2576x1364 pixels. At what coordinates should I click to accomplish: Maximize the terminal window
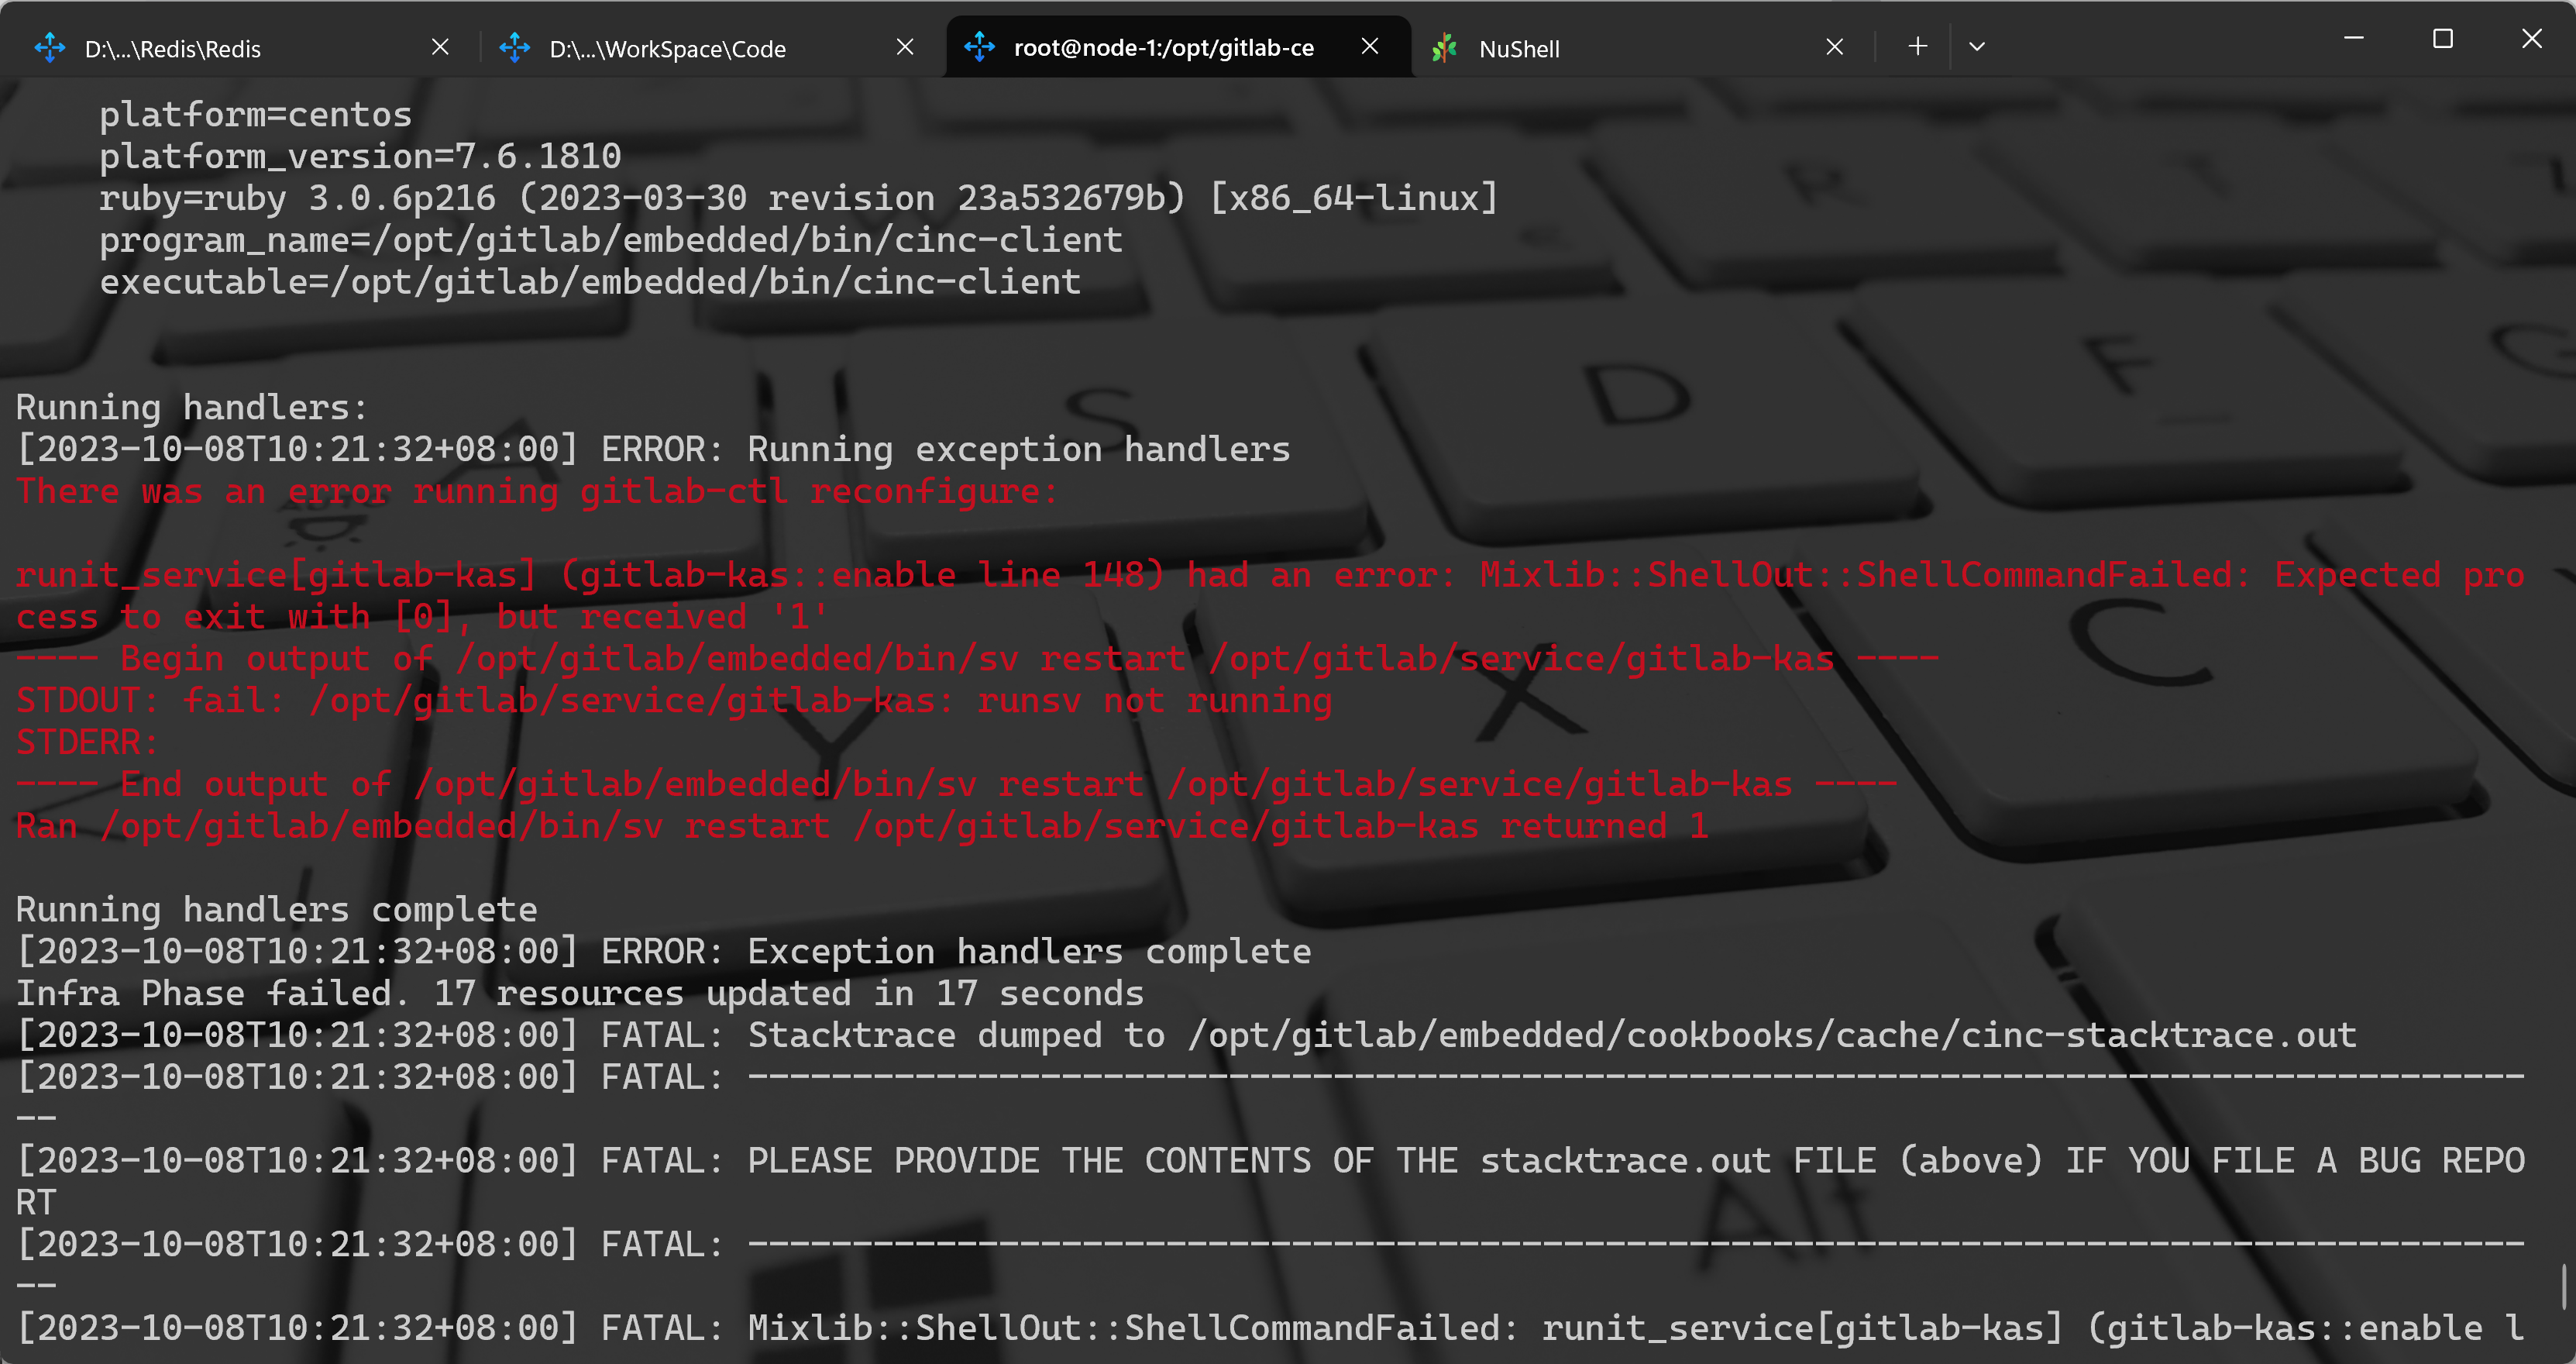pos(2443,38)
